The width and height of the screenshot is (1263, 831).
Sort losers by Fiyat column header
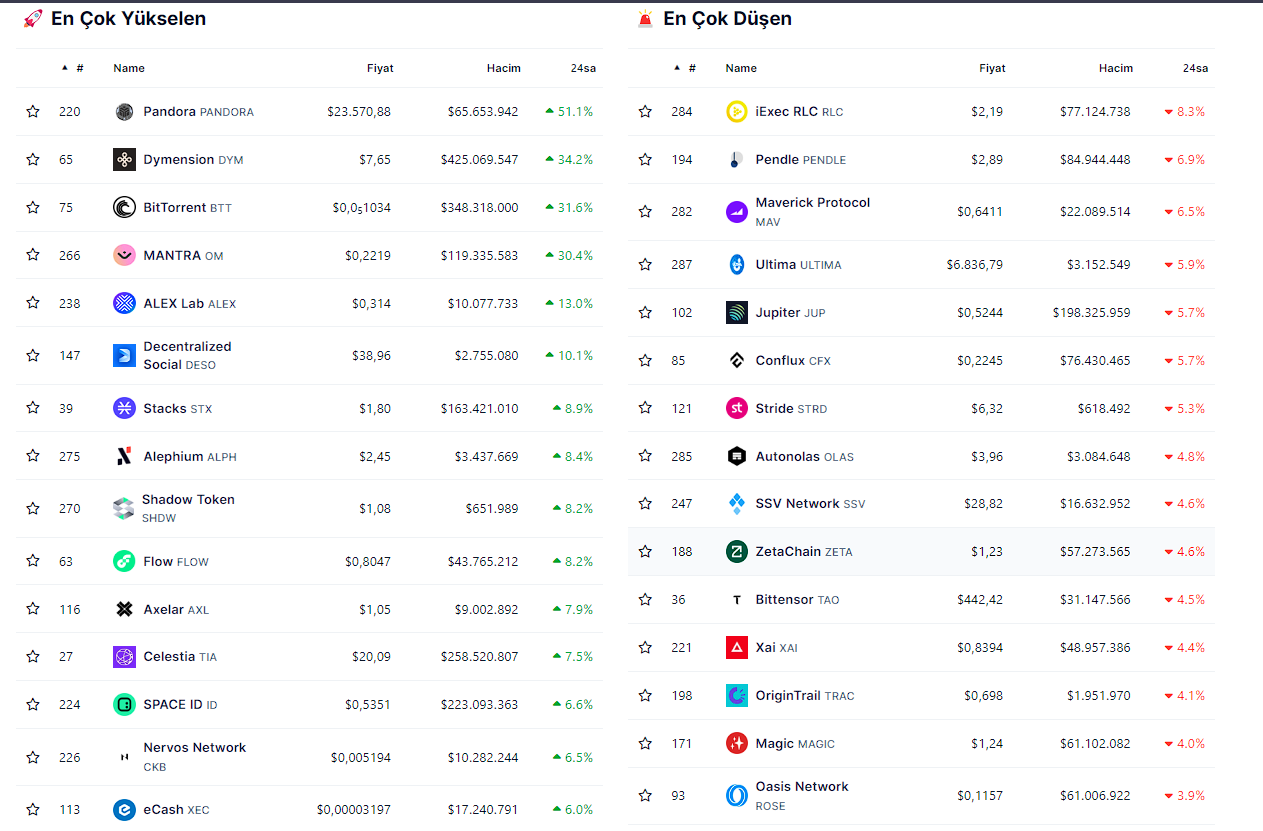tap(991, 68)
